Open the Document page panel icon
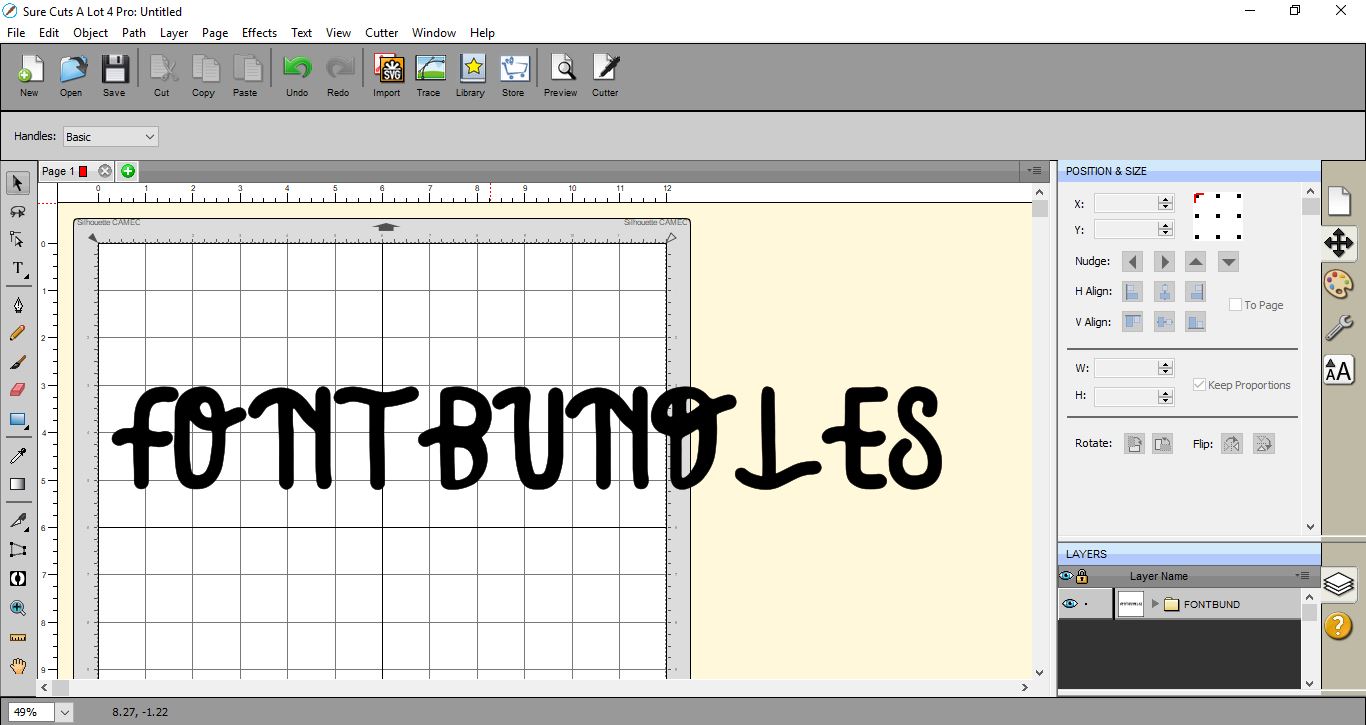This screenshot has width=1366, height=725. [x=1339, y=200]
